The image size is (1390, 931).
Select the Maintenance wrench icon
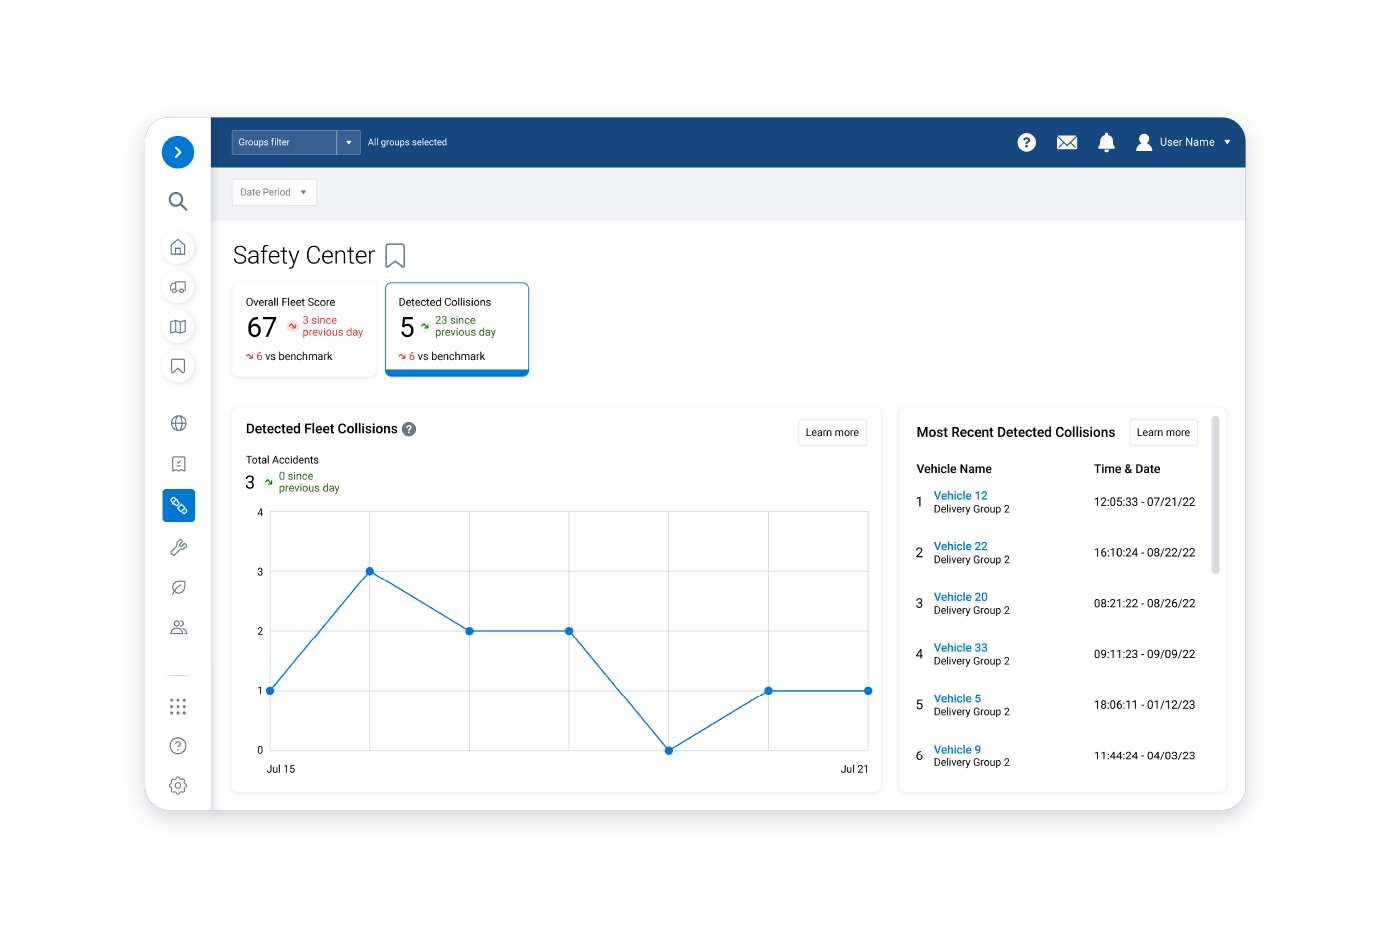pyautogui.click(x=177, y=546)
